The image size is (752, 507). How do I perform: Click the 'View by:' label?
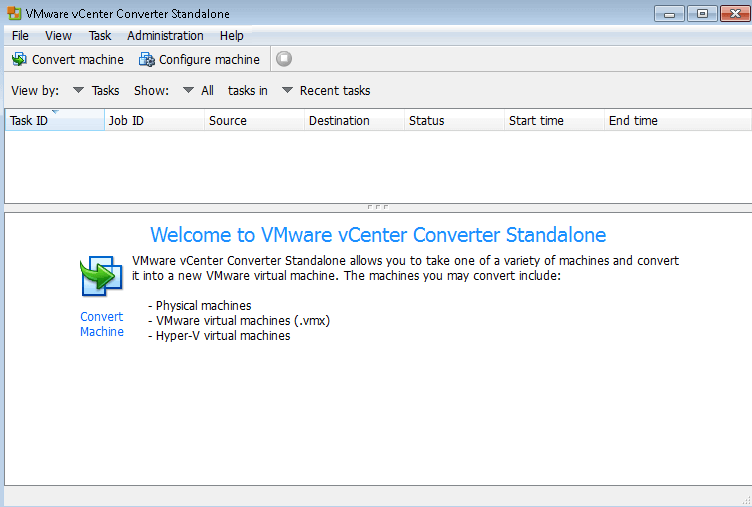(35, 91)
